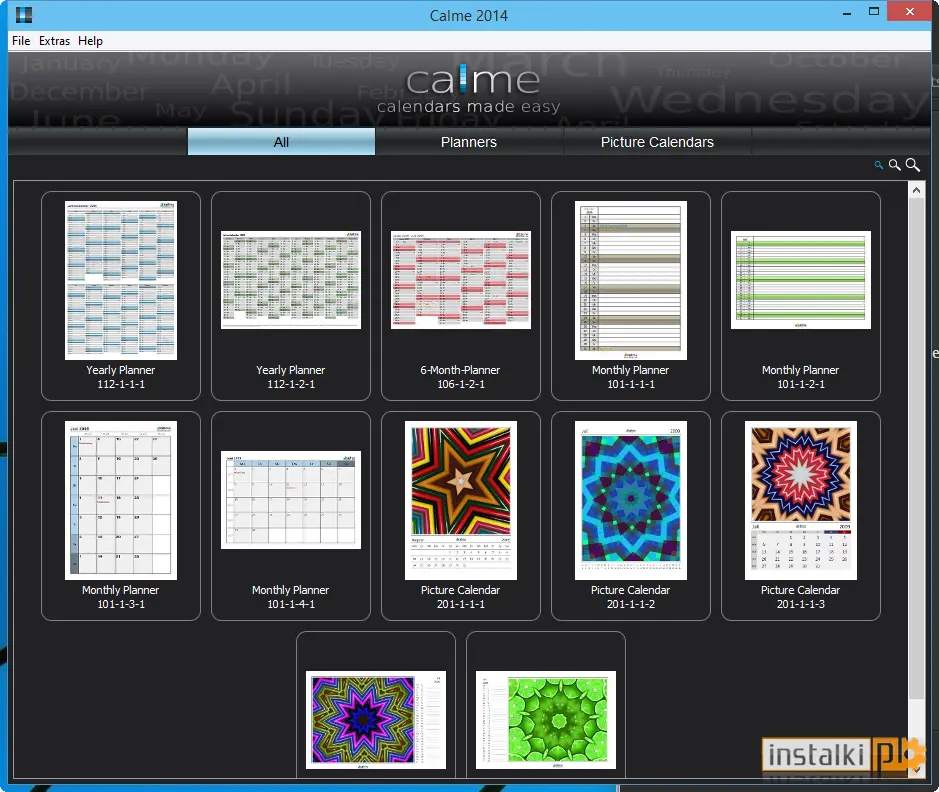Viewport: 939px width, 792px height.
Task: Open the Extras menu
Action: (x=54, y=41)
